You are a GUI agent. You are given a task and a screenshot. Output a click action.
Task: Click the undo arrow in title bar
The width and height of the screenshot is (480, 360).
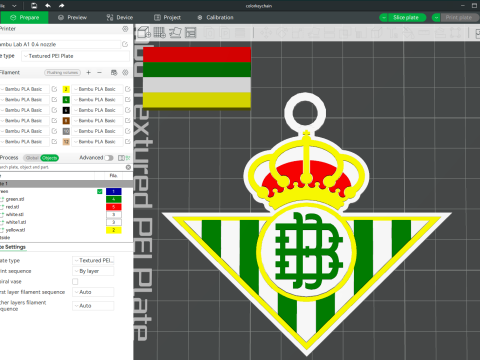pos(48,5)
